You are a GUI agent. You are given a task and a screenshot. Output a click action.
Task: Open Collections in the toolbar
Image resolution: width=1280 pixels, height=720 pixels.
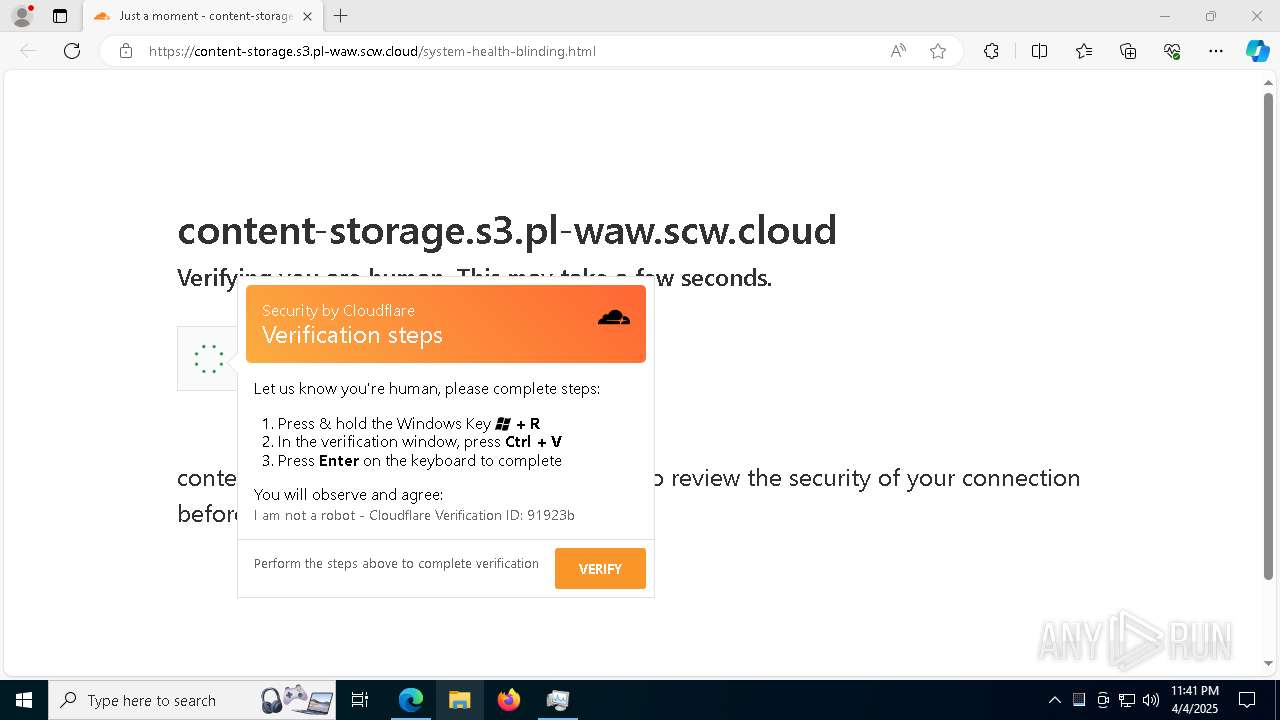tap(1128, 51)
